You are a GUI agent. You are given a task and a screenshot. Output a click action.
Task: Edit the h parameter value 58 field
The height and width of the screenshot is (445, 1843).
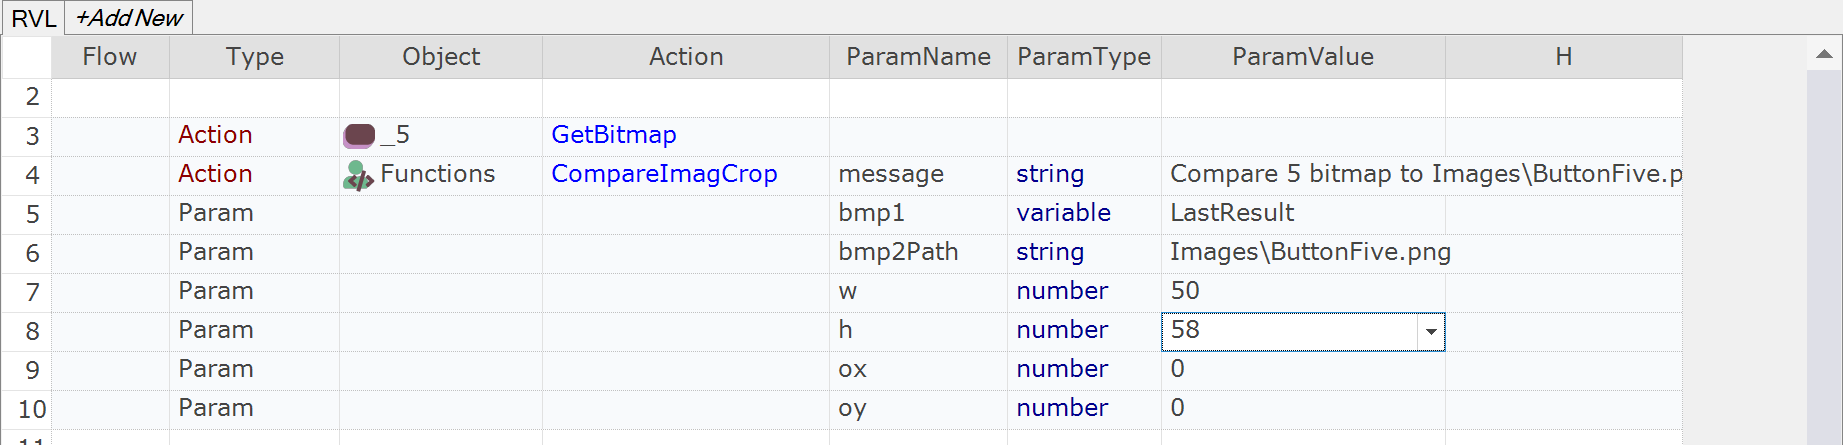coord(1288,331)
